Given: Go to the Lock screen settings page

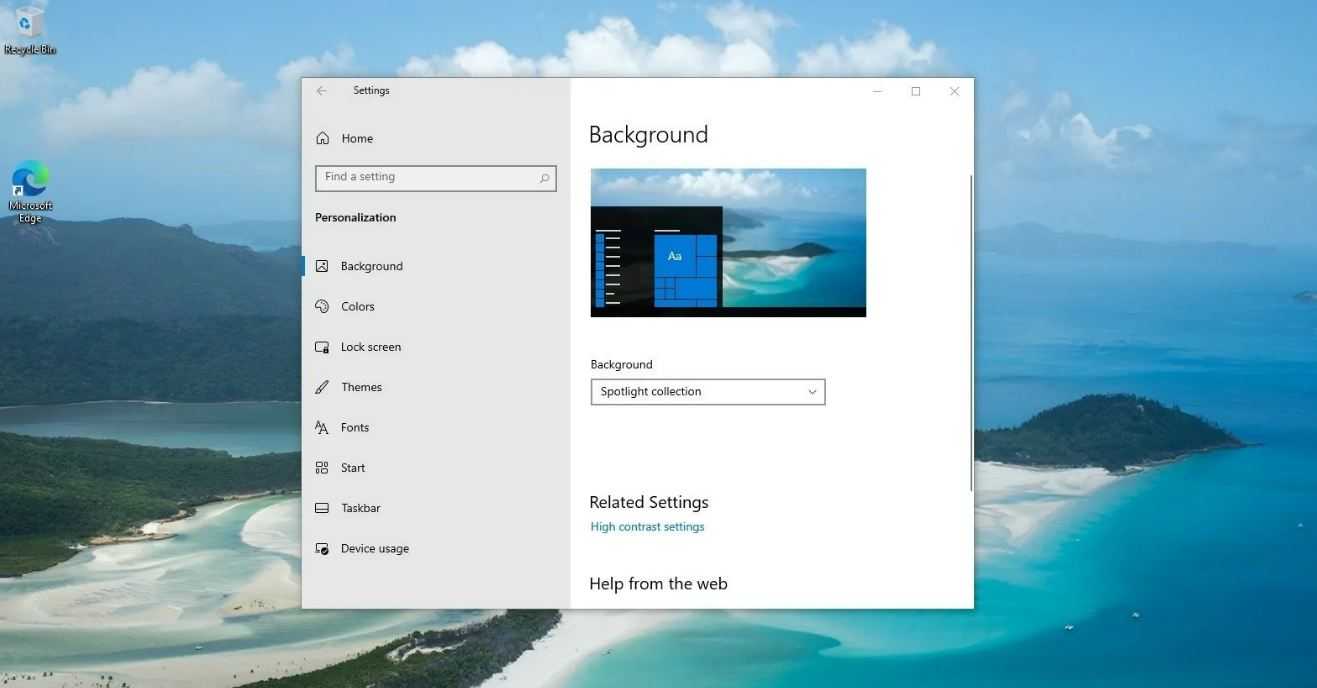Looking at the screenshot, I should pyautogui.click(x=370, y=347).
